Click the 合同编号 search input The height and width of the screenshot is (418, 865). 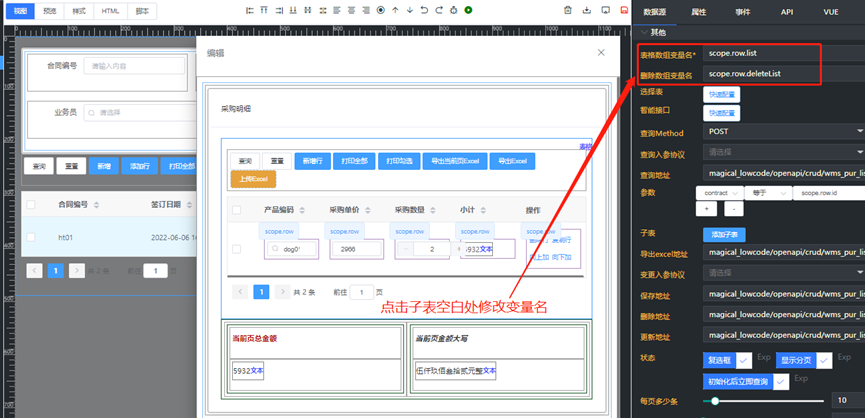click(134, 66)
